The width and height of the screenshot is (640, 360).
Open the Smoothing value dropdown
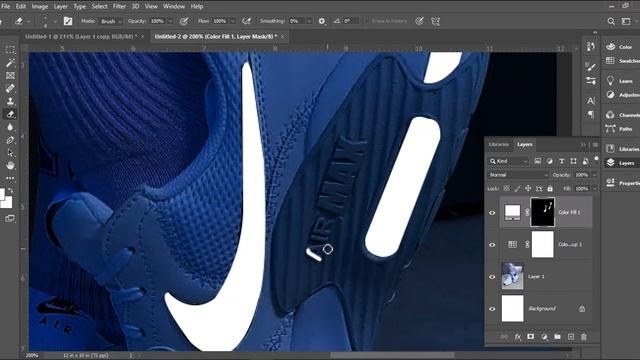pos(309,21)
